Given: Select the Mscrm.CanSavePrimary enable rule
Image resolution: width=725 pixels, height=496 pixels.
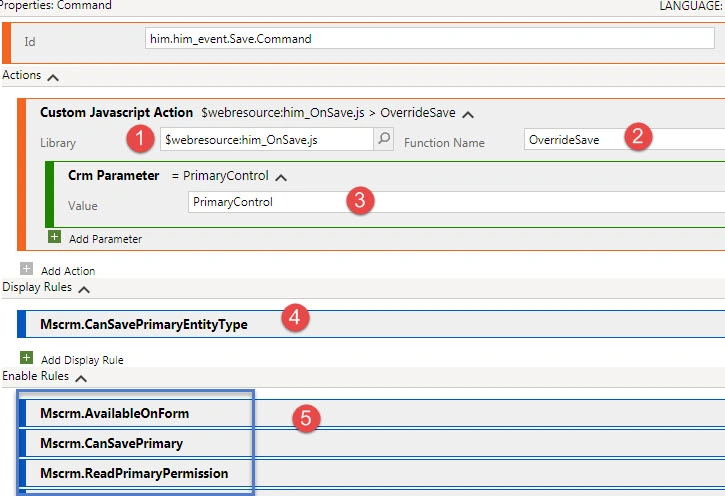Looking at the screenshot, I should [x=371, y=443].
